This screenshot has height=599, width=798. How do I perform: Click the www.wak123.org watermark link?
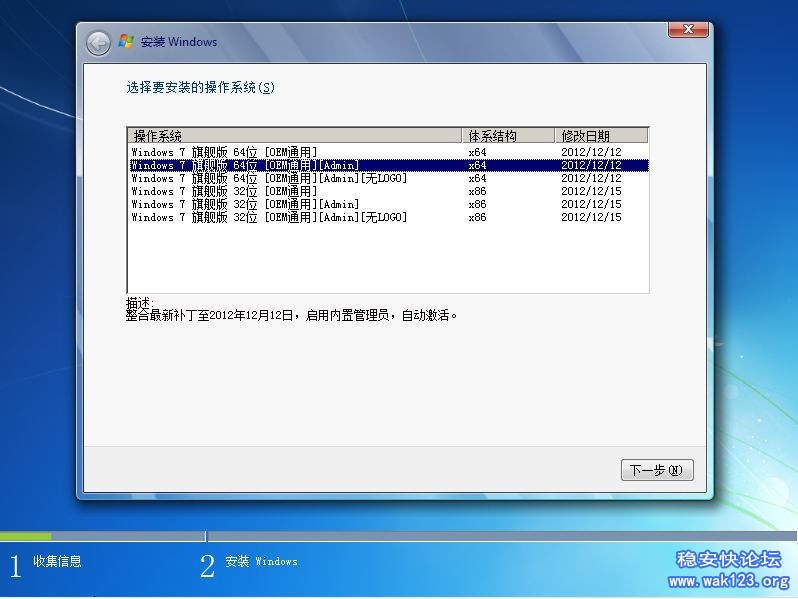point(728,582)
